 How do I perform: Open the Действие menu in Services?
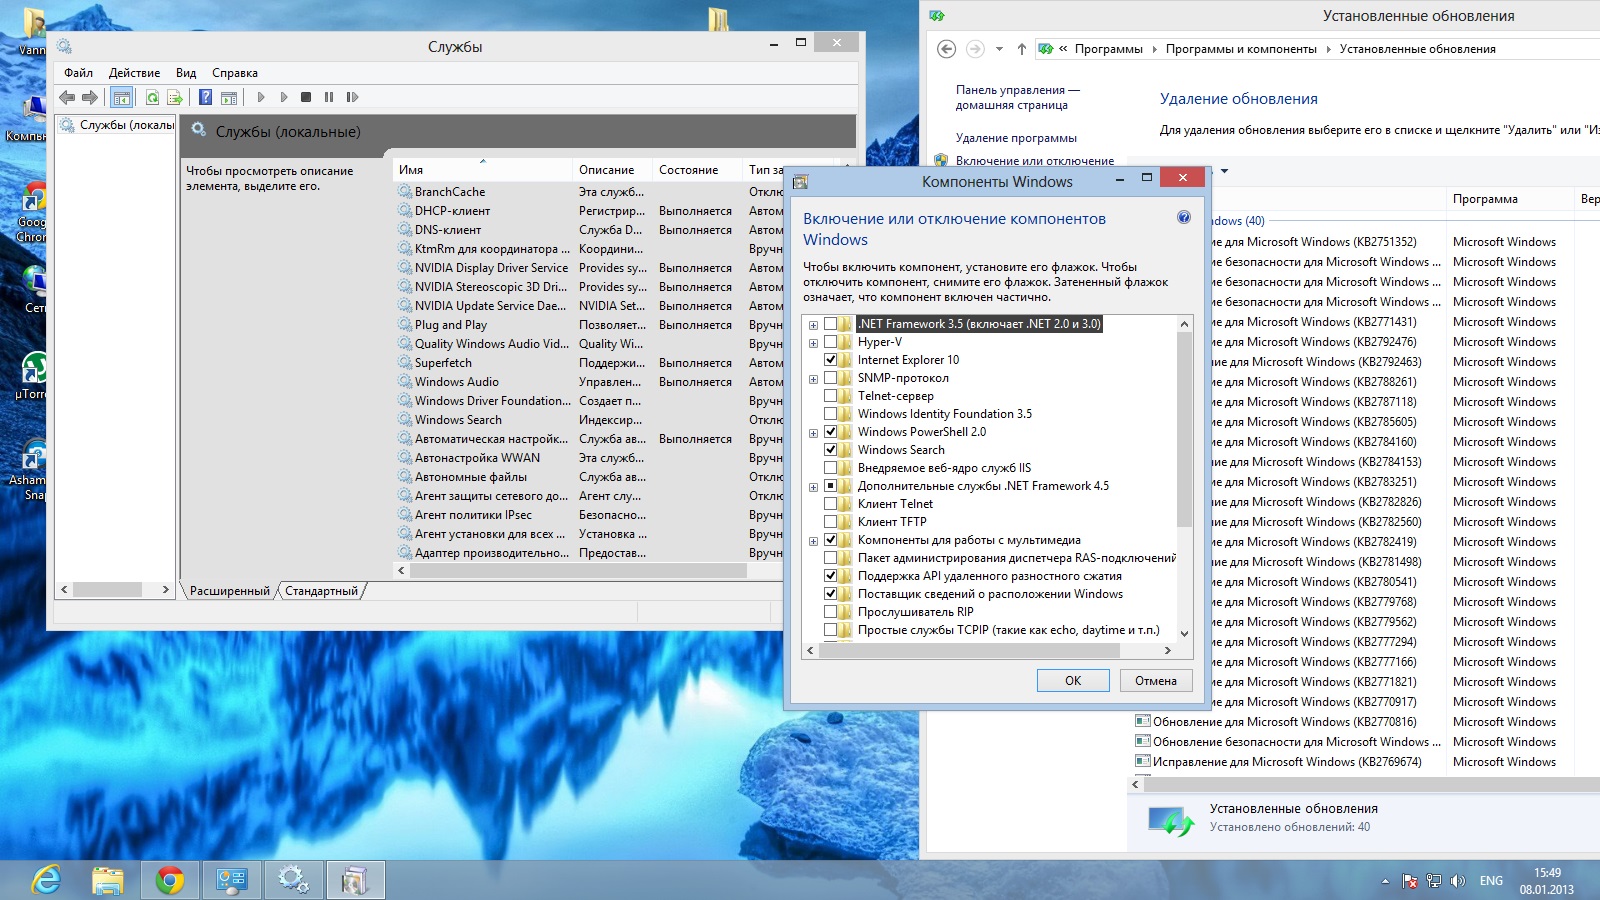tap(134, 73)
